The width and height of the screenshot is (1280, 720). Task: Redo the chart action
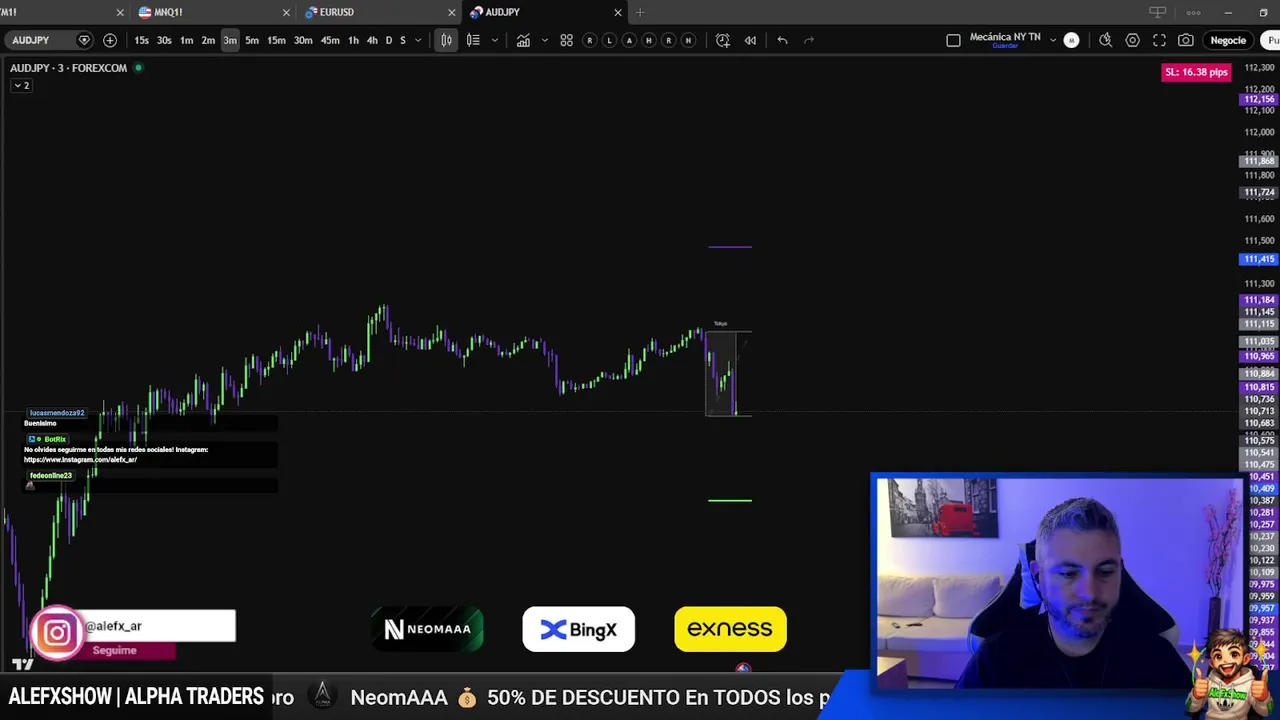pyautogui.click(x=809, y=40)
